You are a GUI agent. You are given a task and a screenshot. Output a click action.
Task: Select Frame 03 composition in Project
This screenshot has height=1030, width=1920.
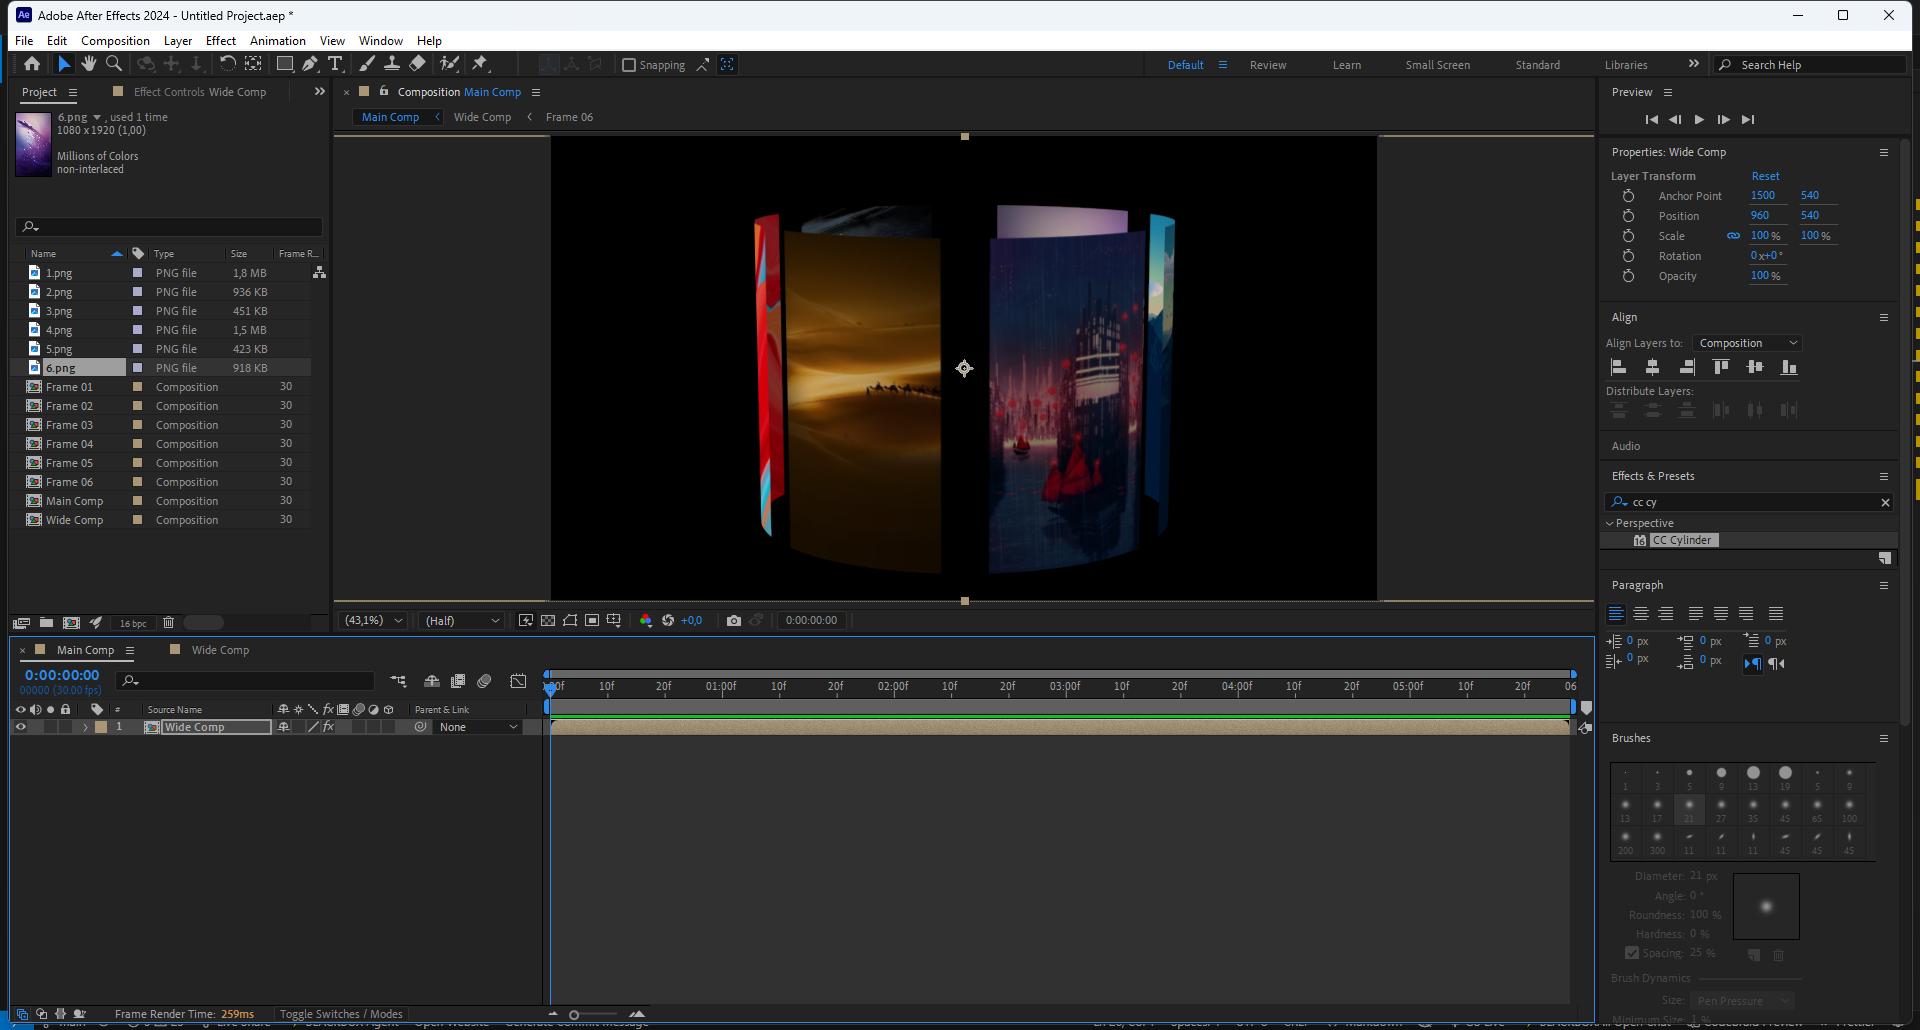coord(69,425)
